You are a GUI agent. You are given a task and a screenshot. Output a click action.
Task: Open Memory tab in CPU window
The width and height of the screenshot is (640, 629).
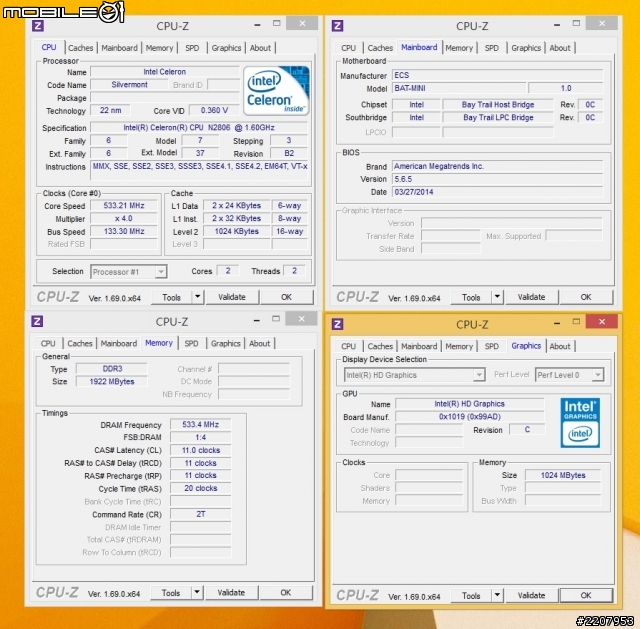tap(159, 48)
